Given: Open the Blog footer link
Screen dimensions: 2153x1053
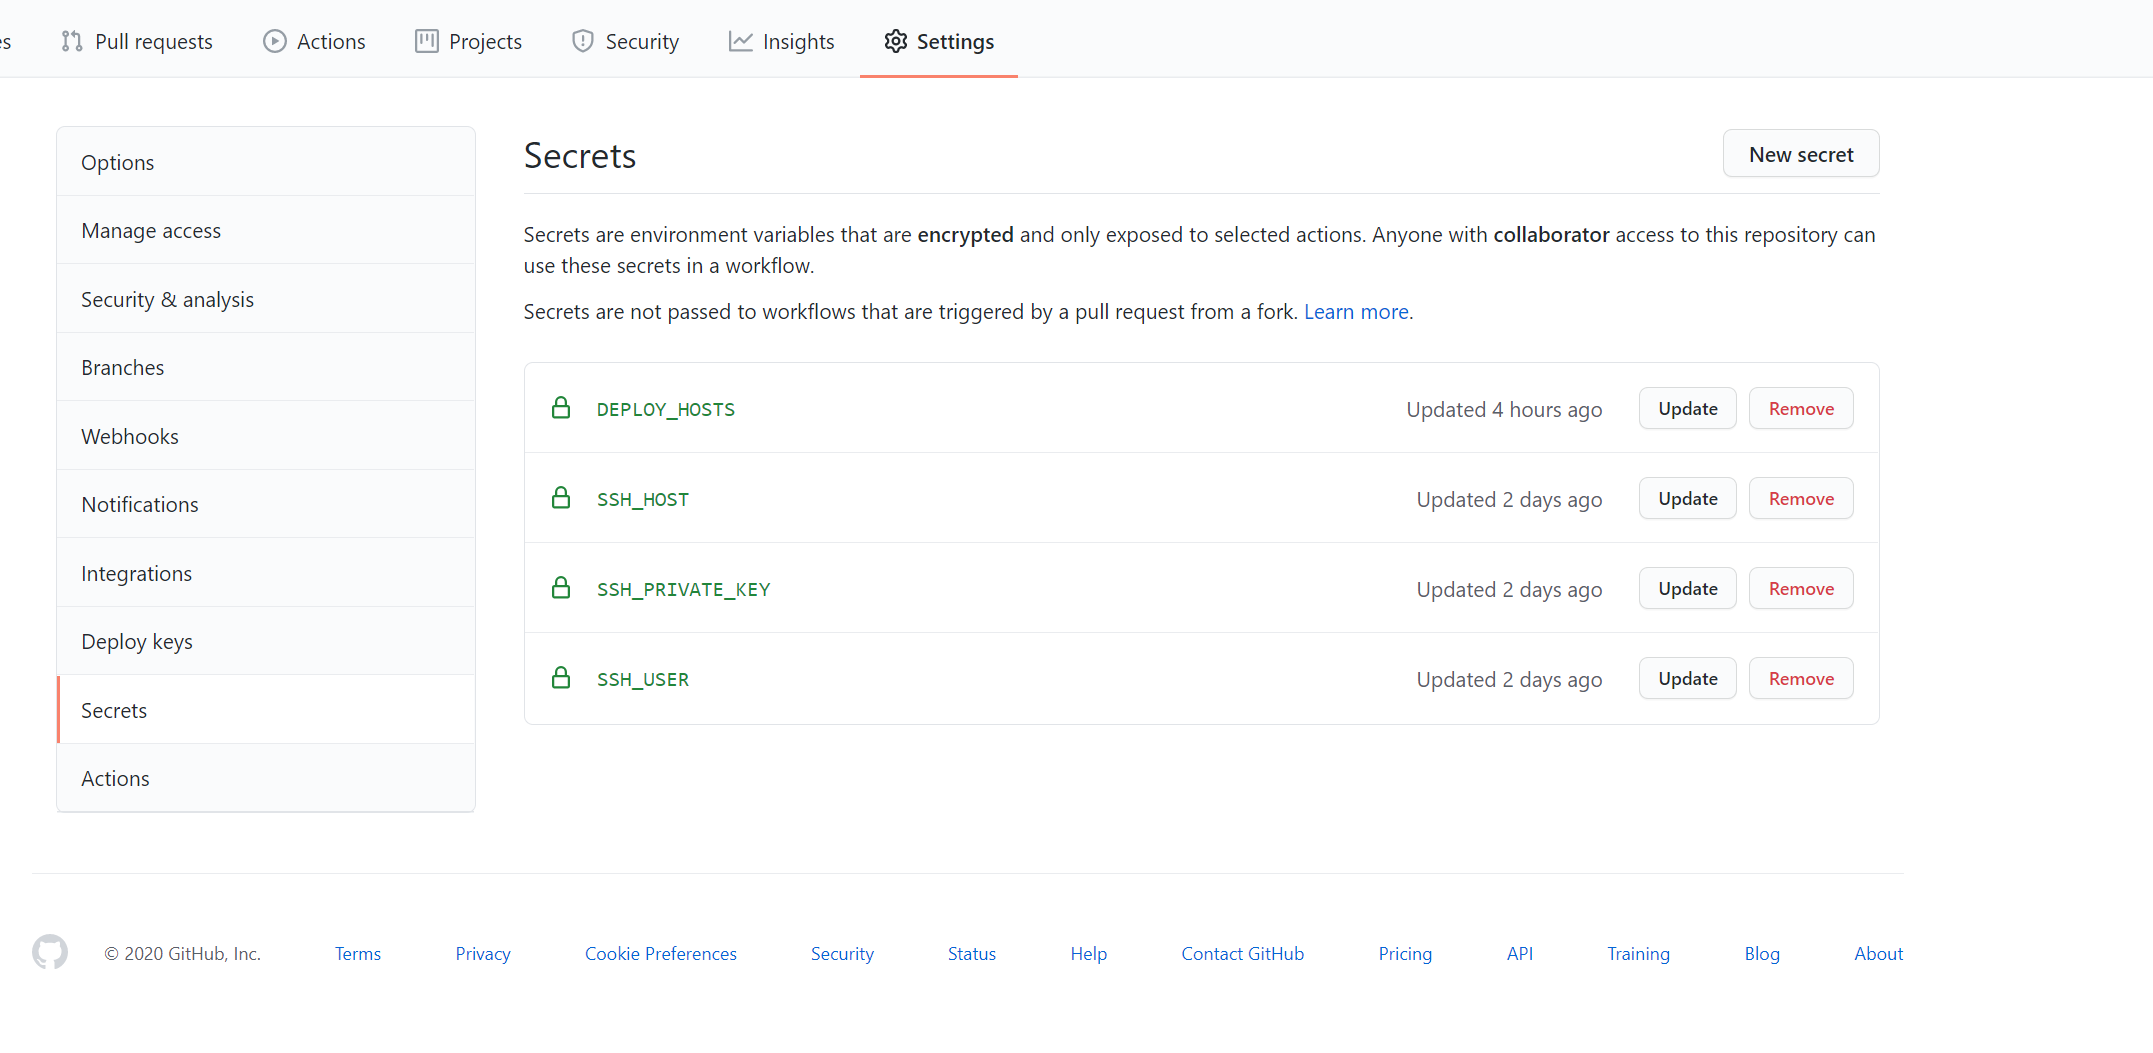Looking at the screenshot, I should (1762, 953).
